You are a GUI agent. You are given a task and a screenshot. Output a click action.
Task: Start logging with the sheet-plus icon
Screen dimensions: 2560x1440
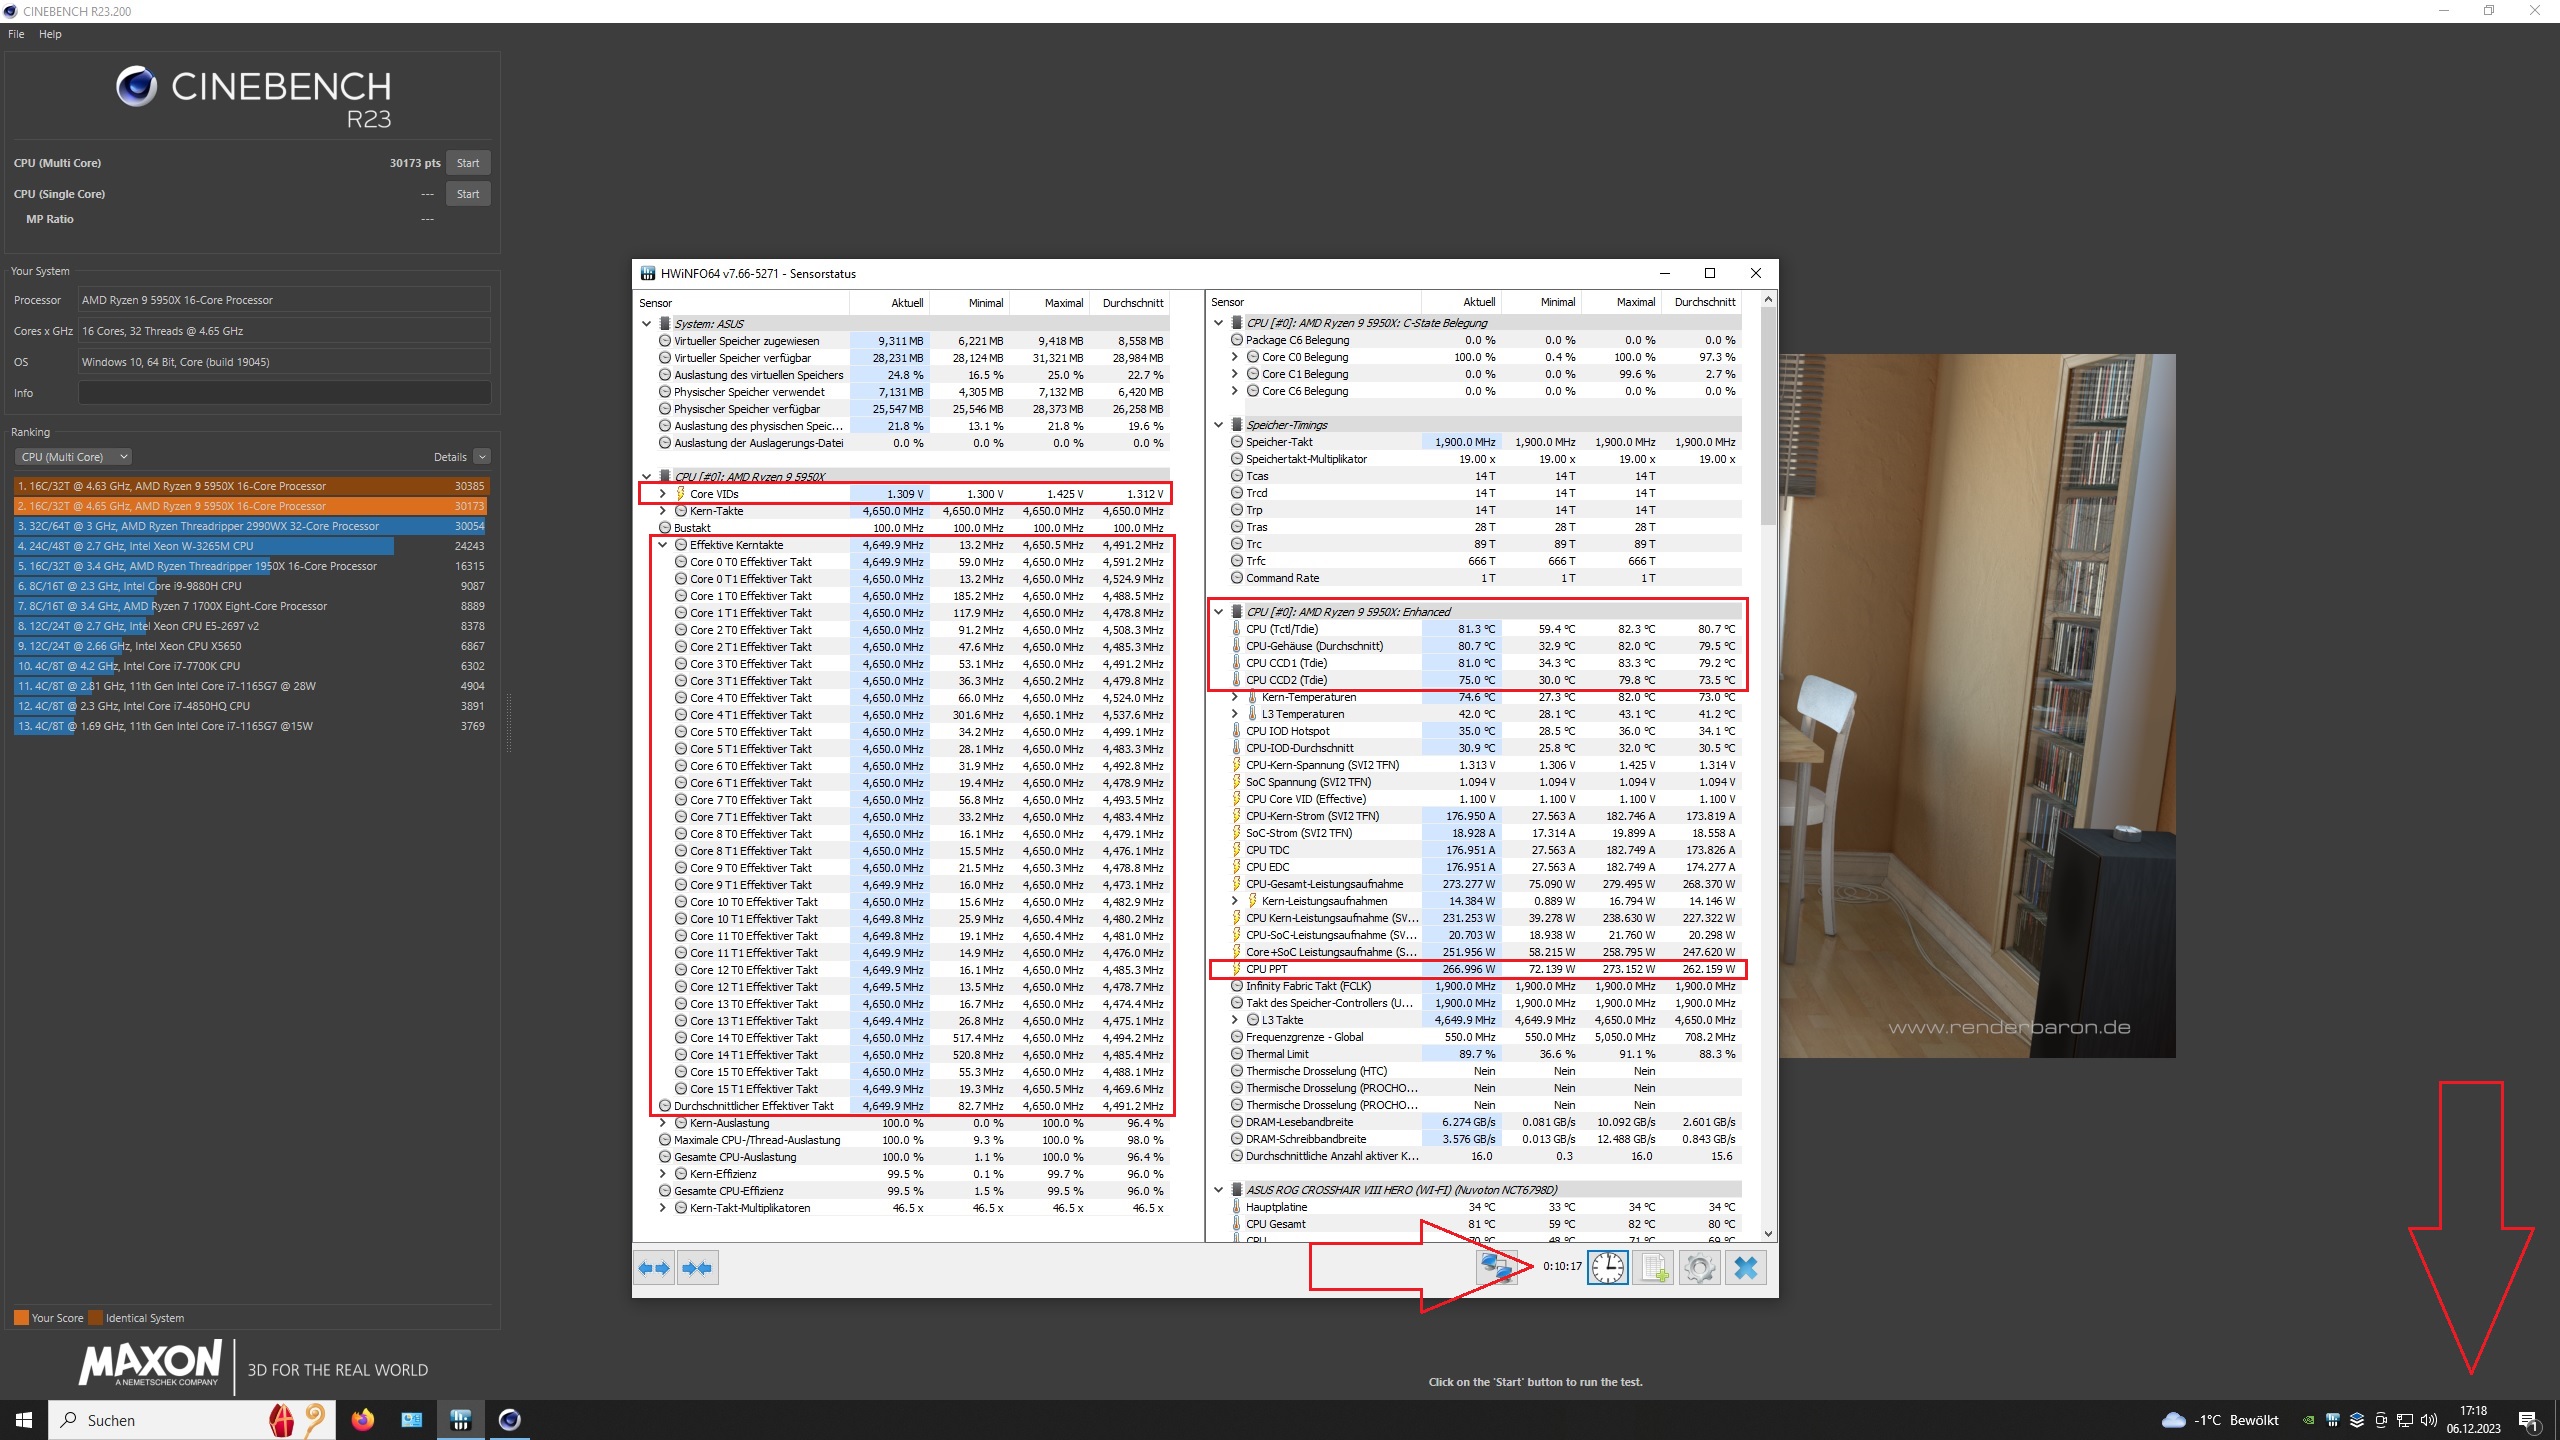pos(1653,1268)
